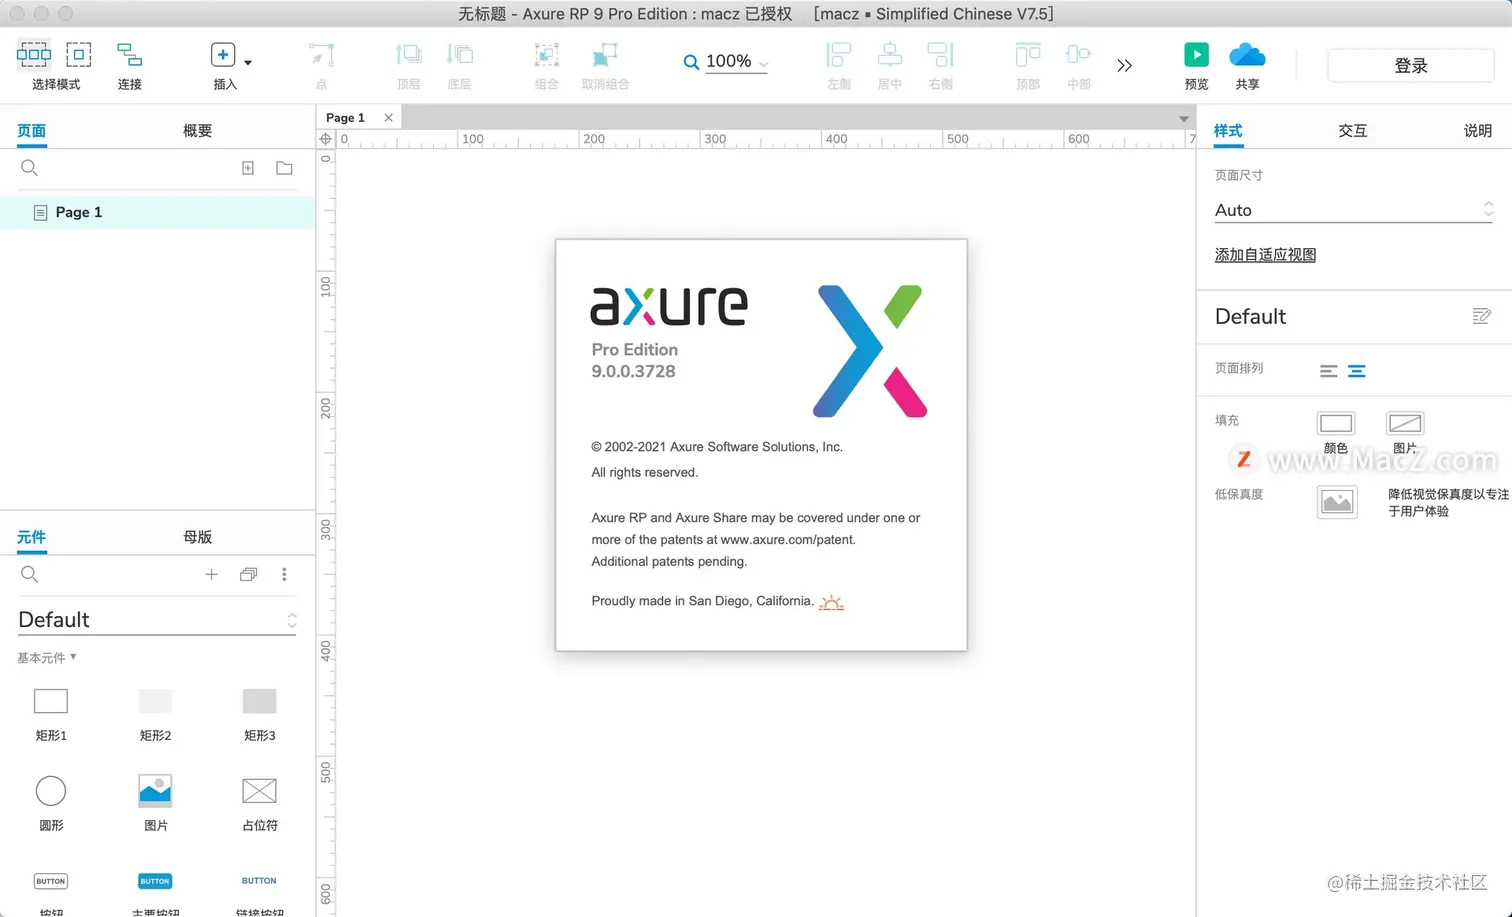Open the library options three-dot menu

click(284, 574)
